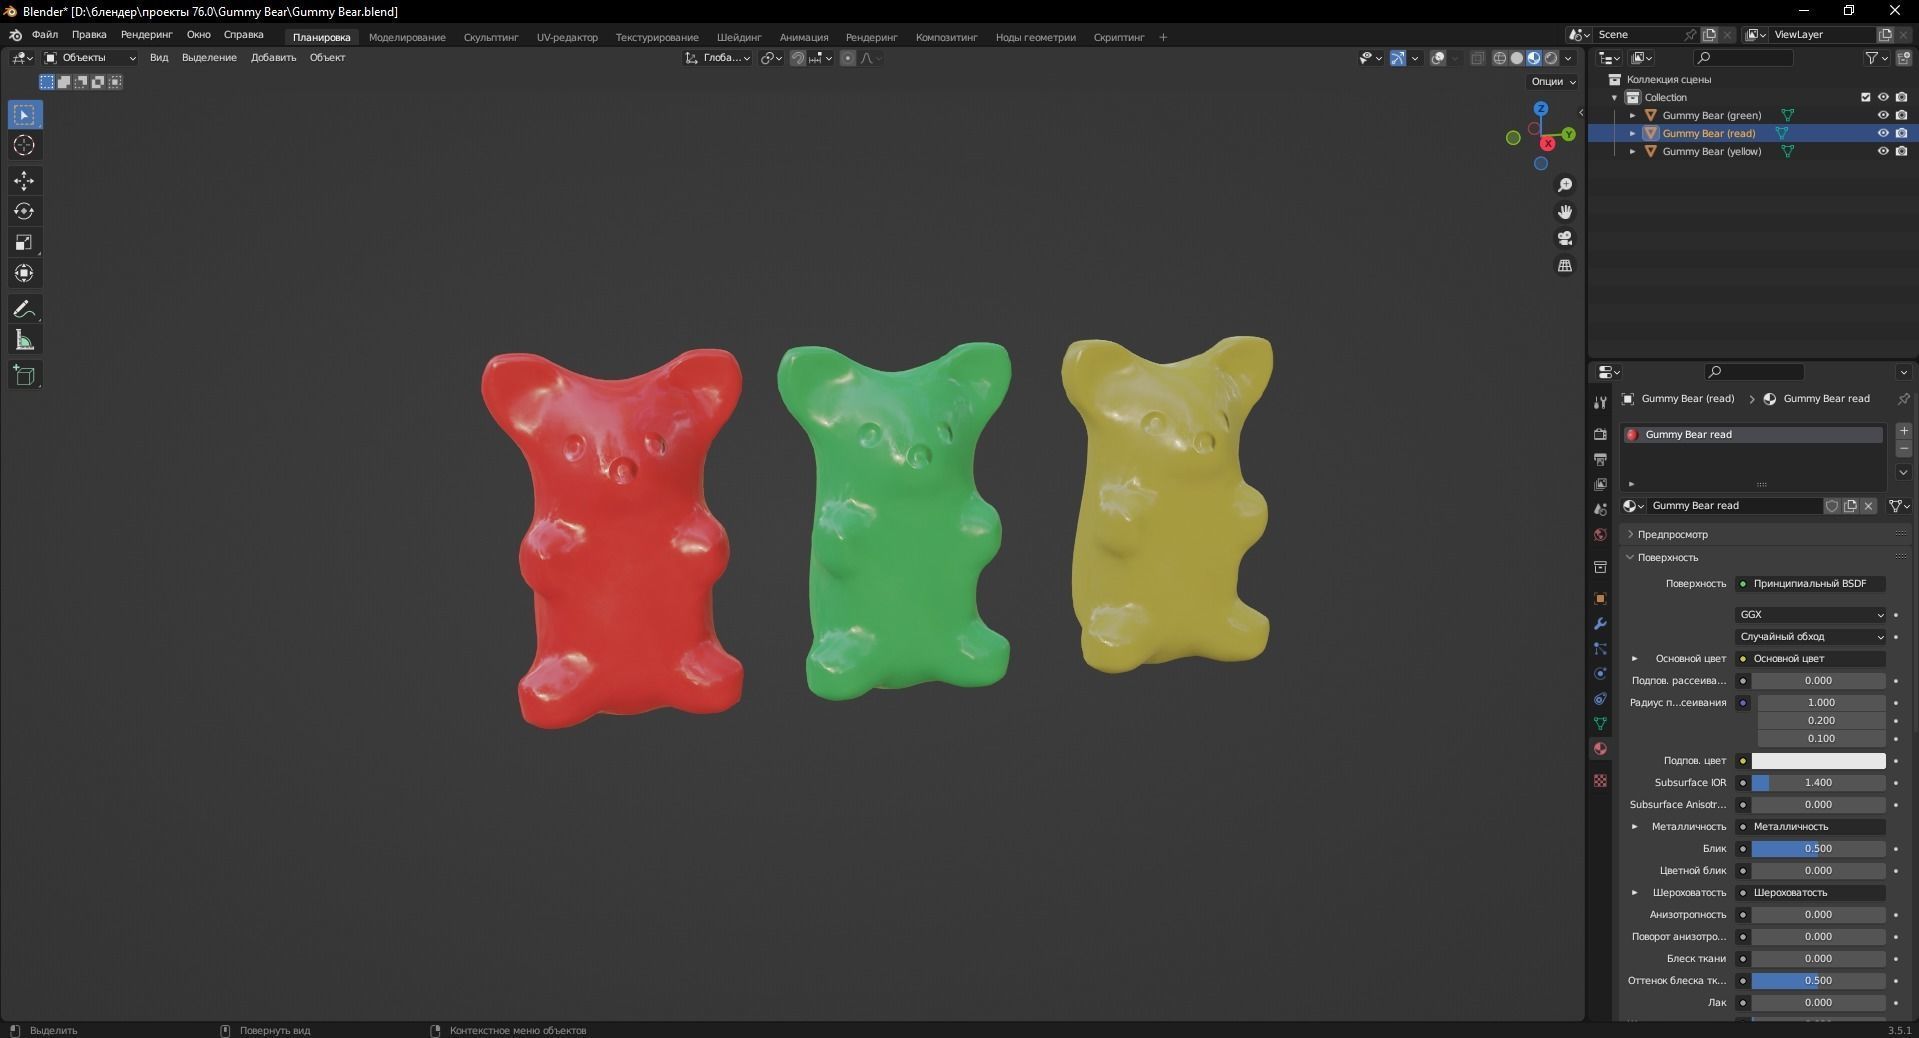The height and width of the screenshot is (1038, 1919).
Task: Open Tool settings tab in properties
Action: click(1600, 402)
